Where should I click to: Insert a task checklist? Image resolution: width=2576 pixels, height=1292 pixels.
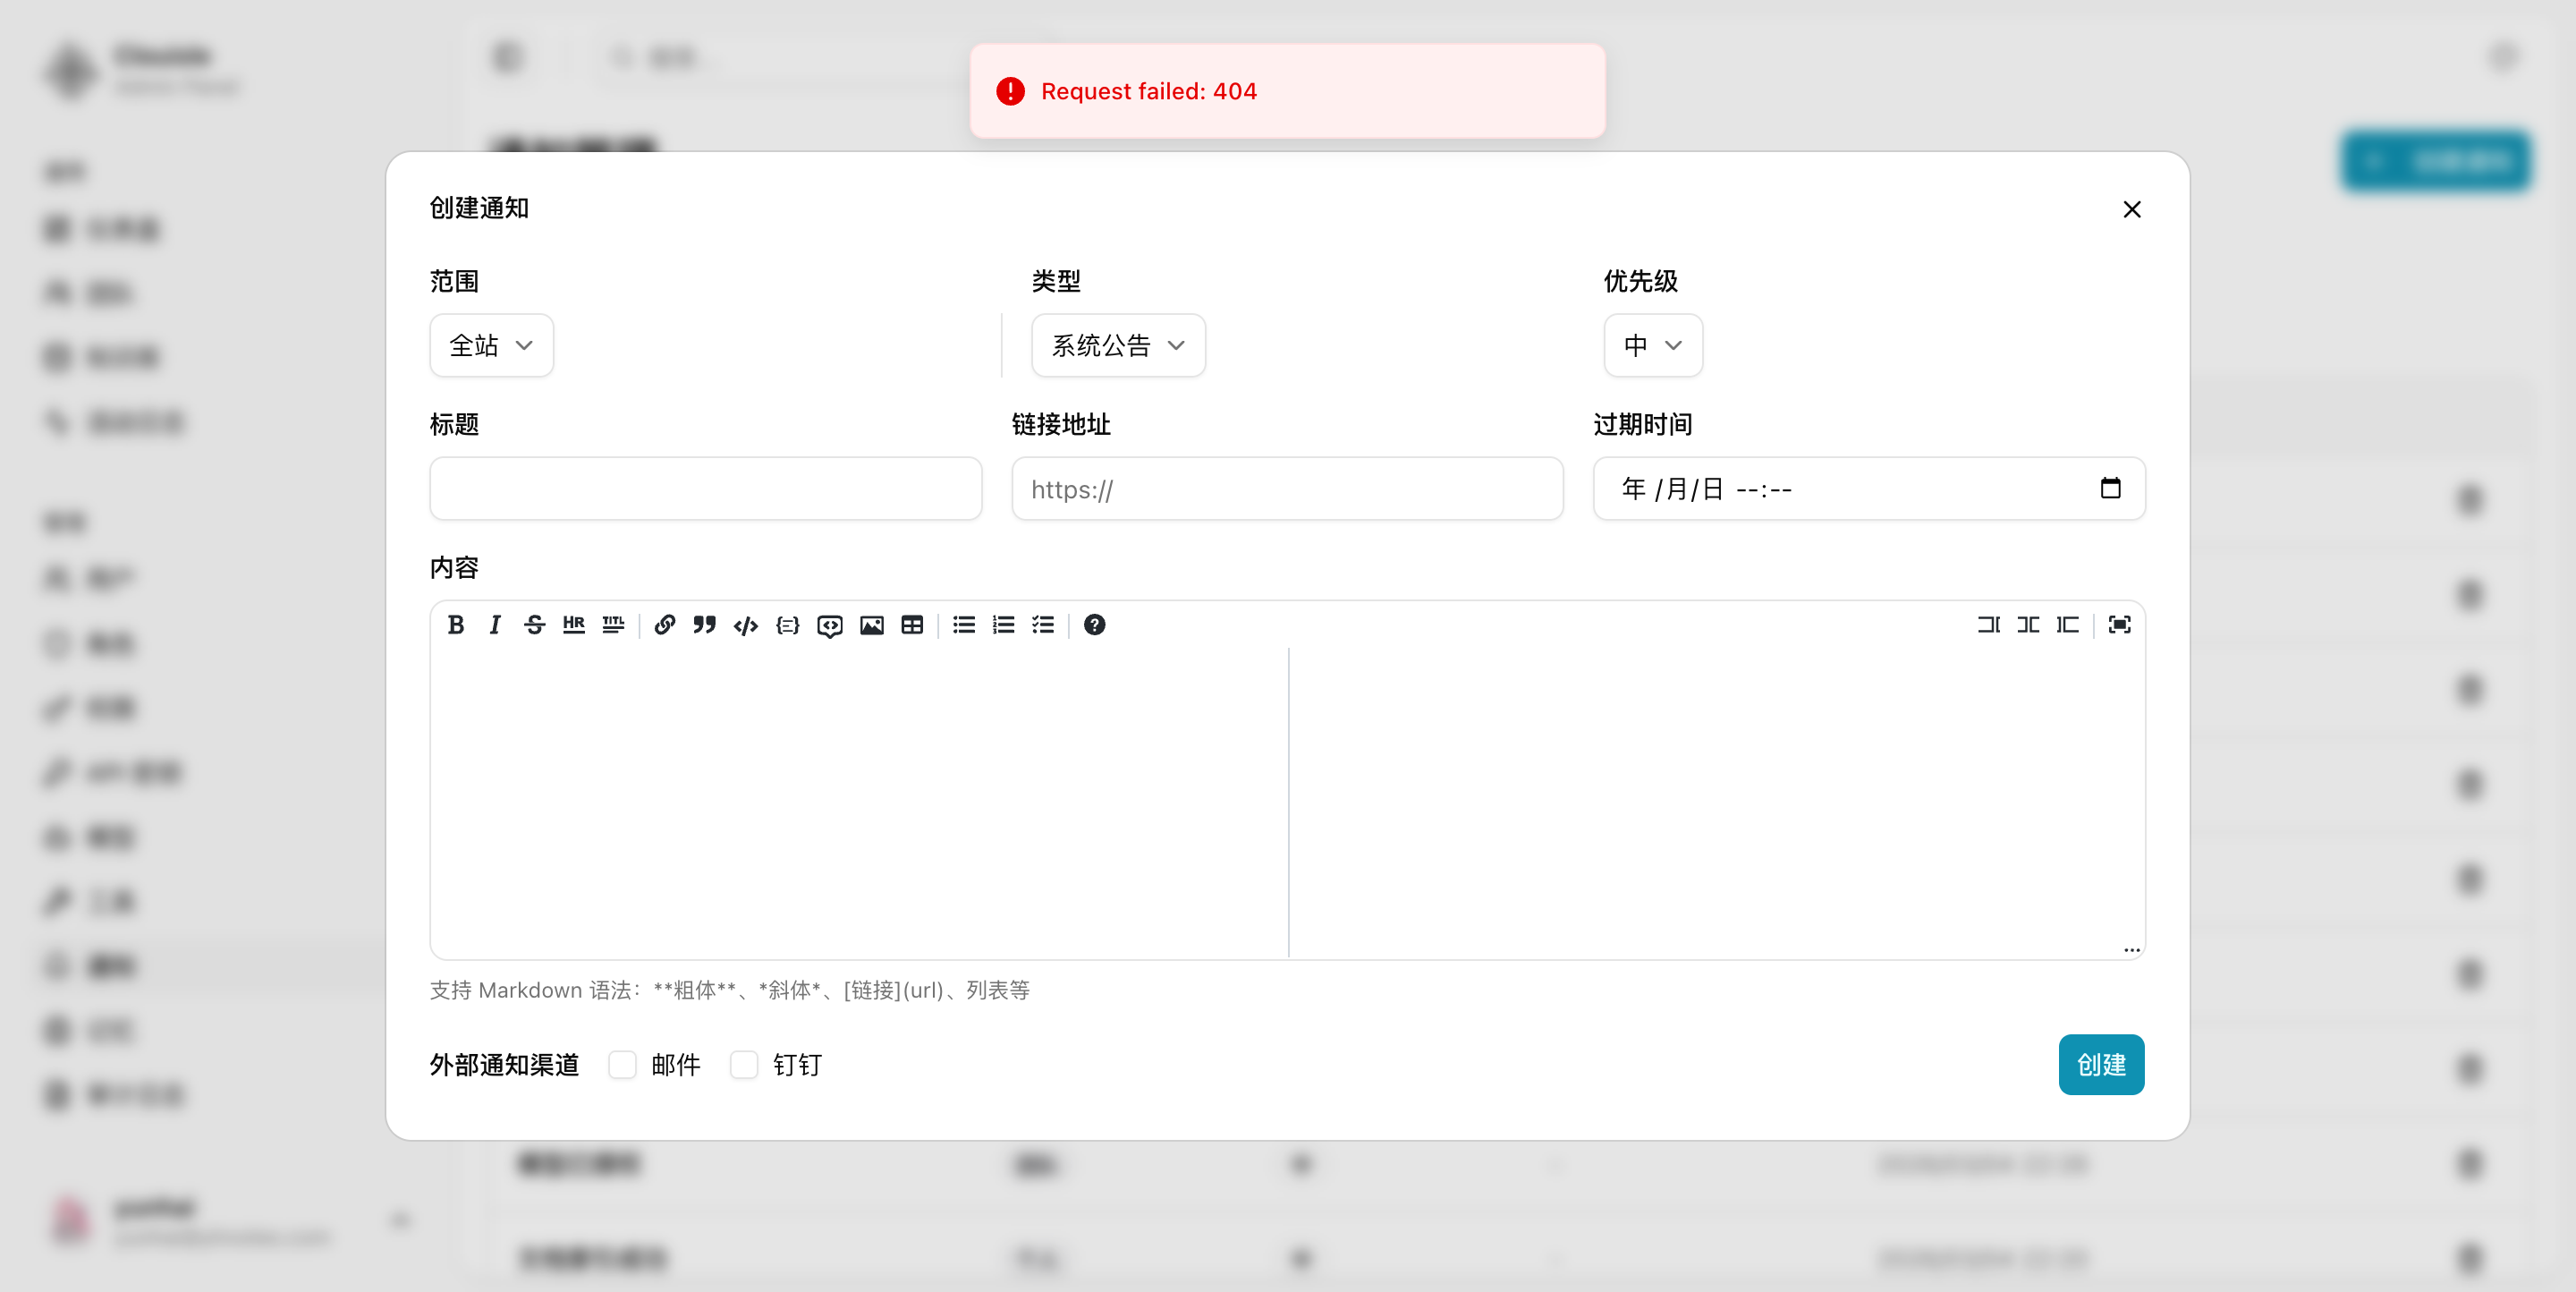click(x=1042, y=625)
